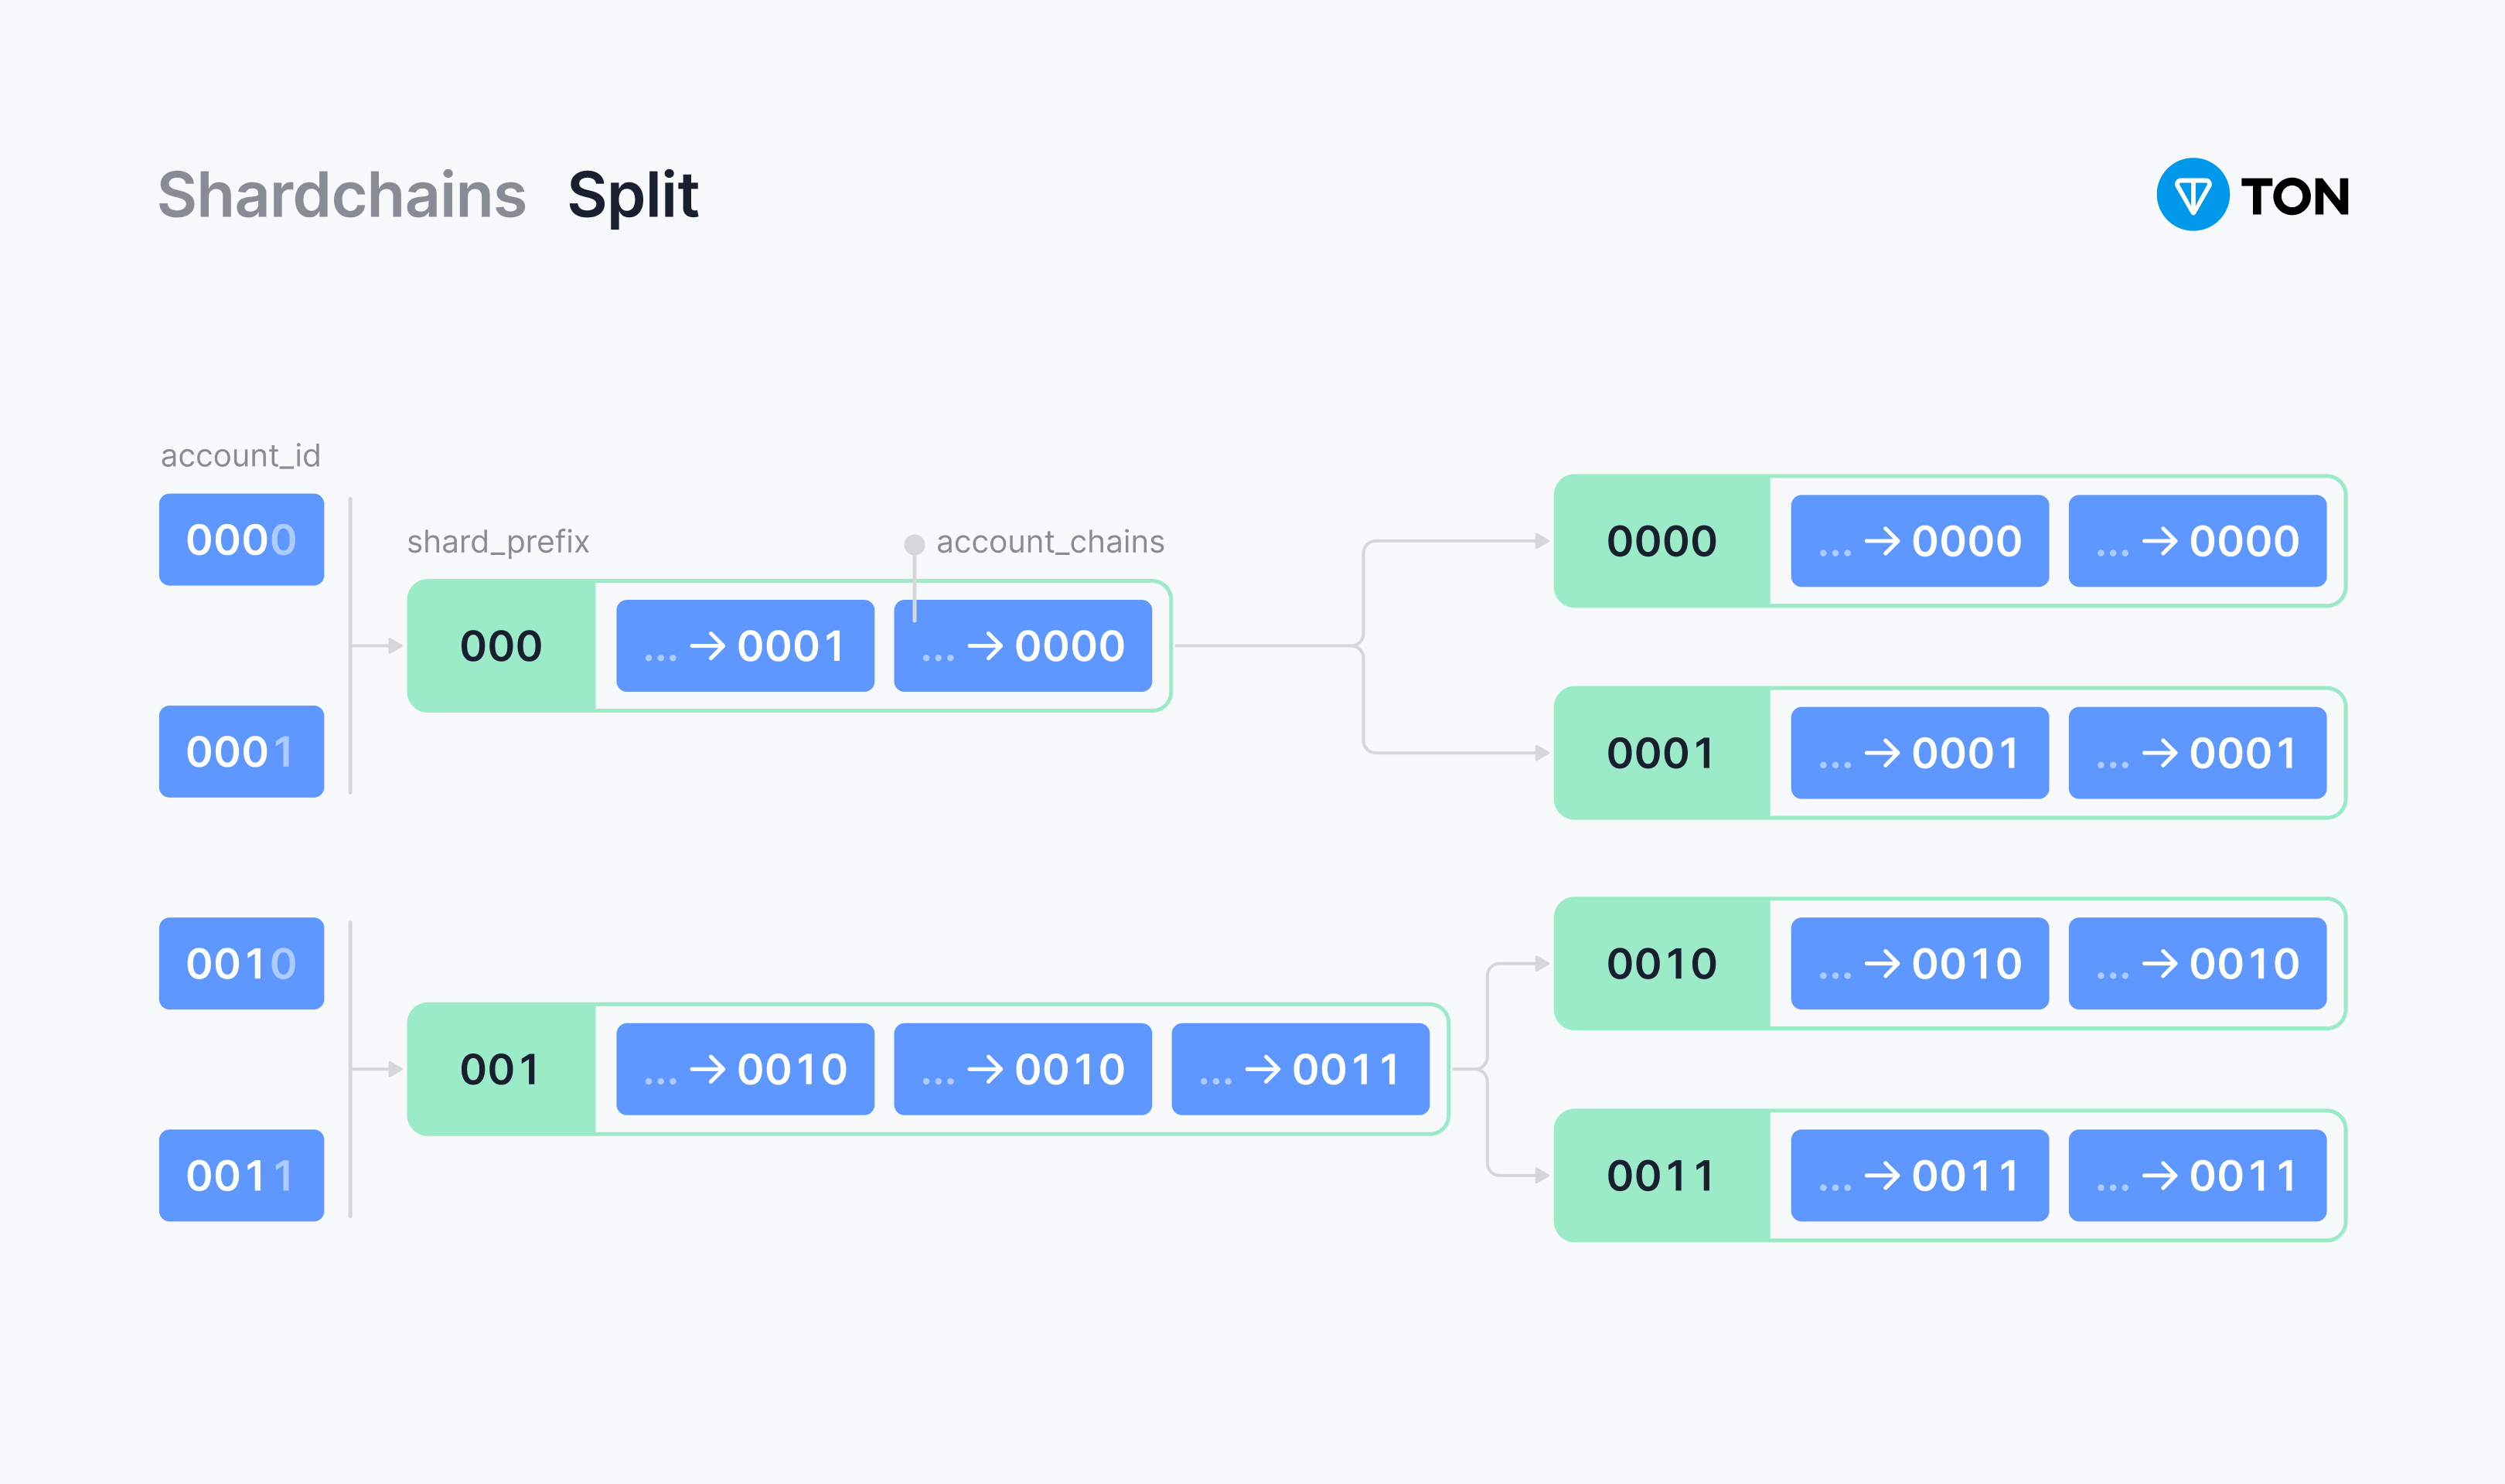Select the blue 0010 account_id box
The height and width of the screenshot is (1484, 2505).
point(241,964)
